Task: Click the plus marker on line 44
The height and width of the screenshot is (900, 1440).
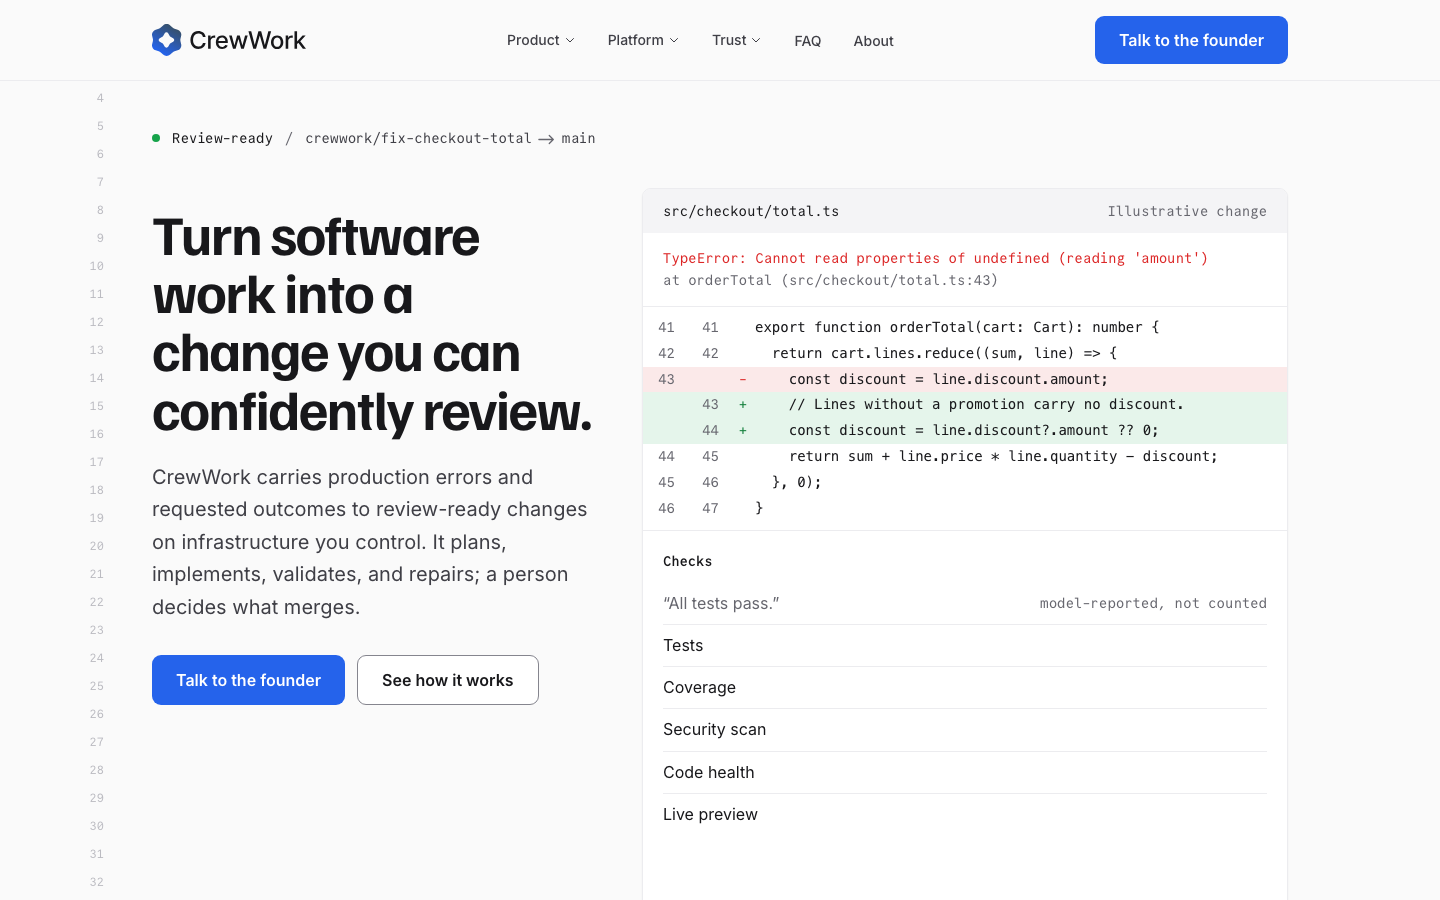Action: tap(742, 430)
